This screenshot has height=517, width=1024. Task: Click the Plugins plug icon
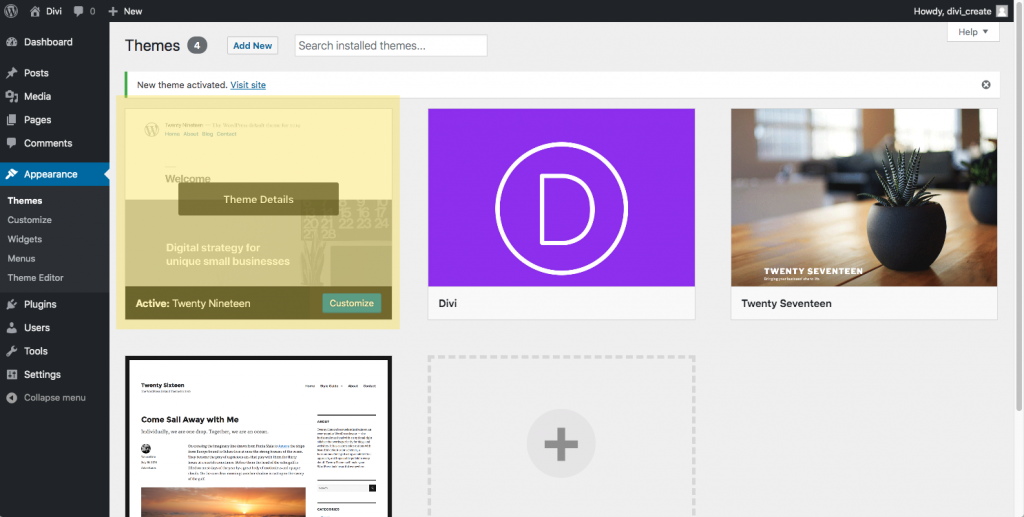[12, 304]
